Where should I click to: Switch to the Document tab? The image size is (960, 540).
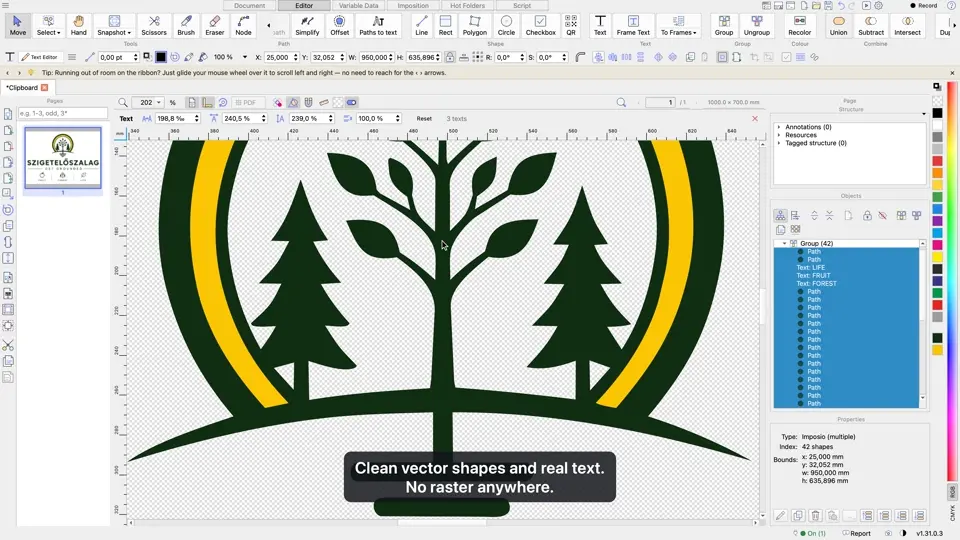[250, 6]
